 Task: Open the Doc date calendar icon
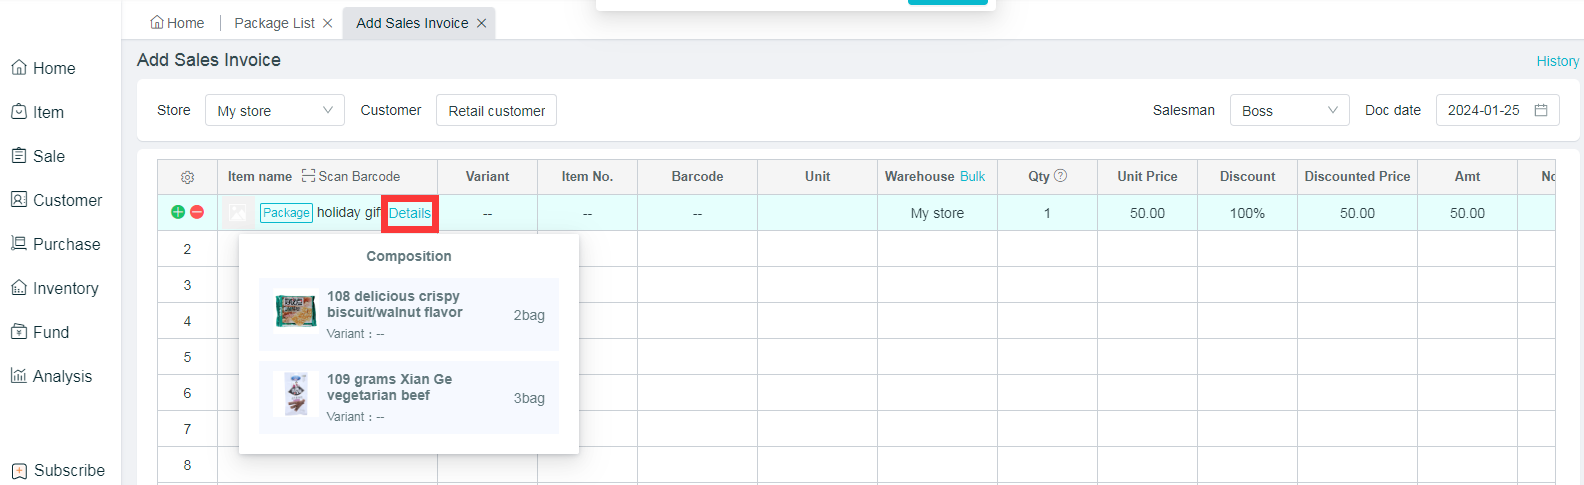[1541, 110]
